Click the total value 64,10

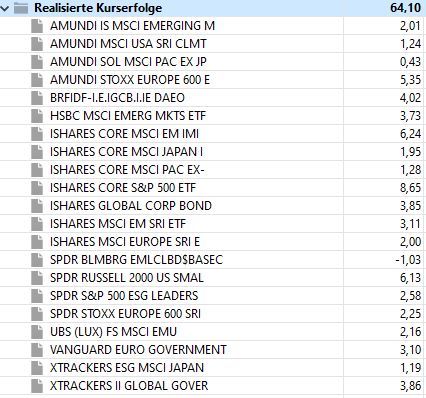[x=405, y=8]
